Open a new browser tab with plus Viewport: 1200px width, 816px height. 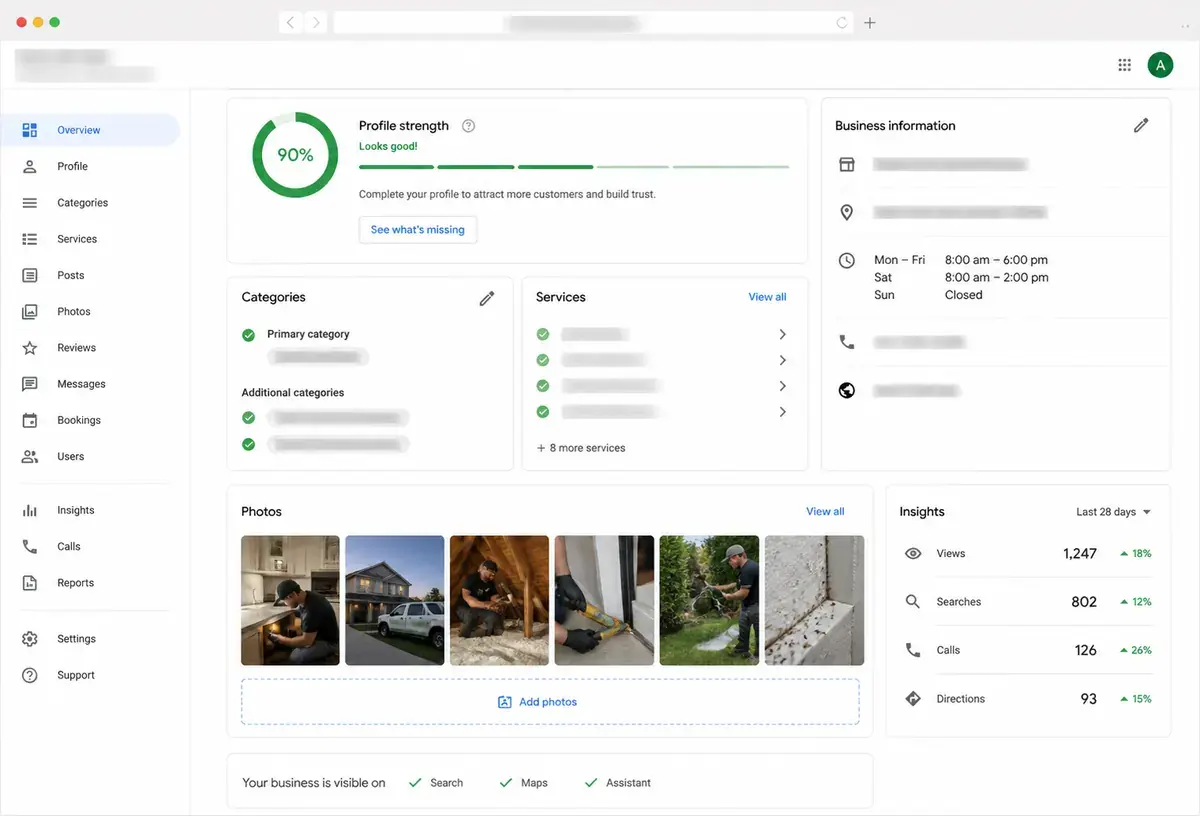870,22
